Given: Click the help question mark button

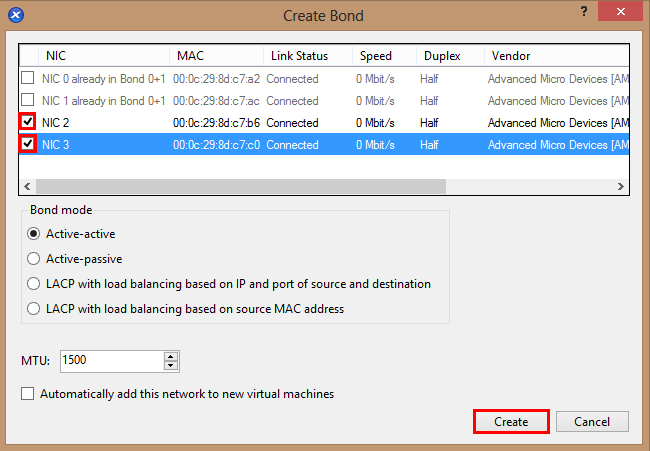Looking at the screenshot, I should [583, 10].
